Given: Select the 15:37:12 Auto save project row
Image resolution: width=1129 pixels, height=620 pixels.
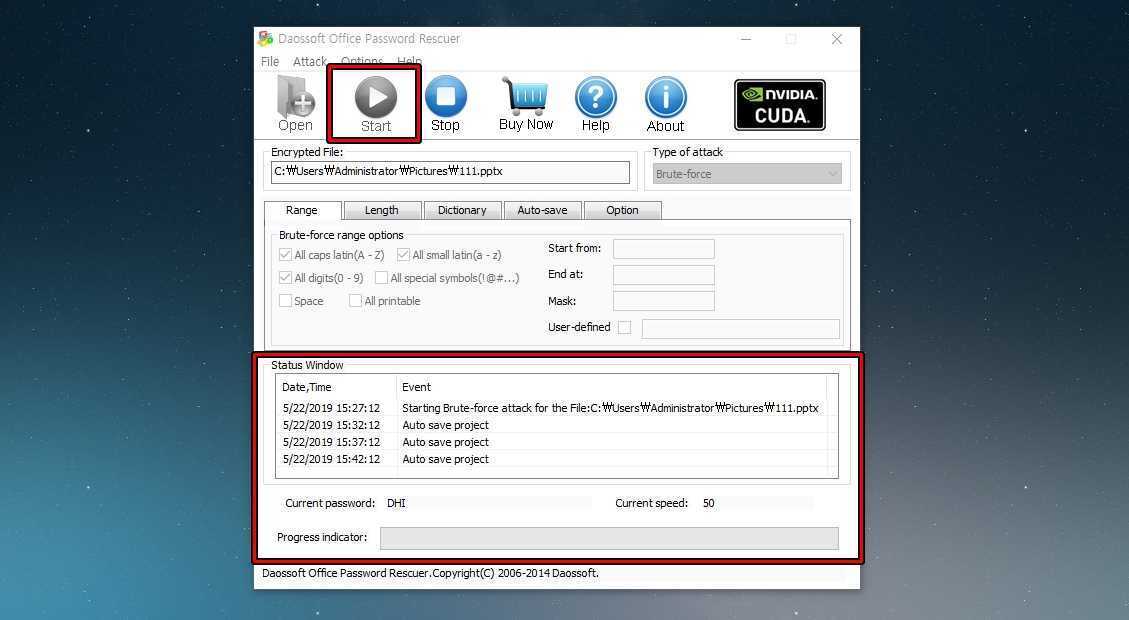Looking at the screenshot, I should [x=552, y=442].
